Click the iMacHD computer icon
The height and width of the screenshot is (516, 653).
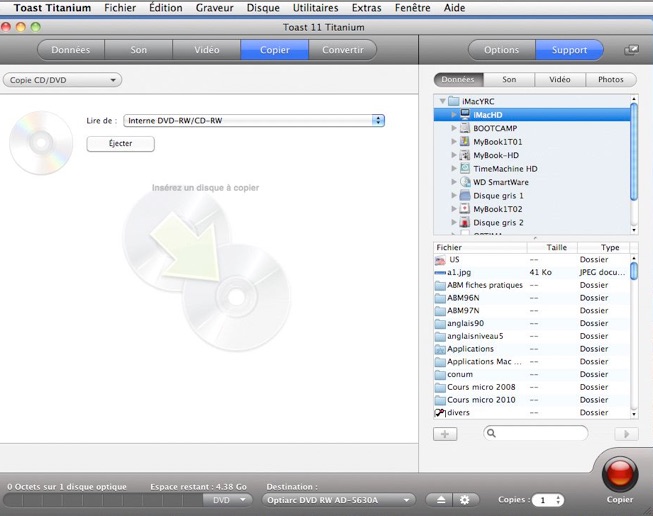click(465, 115)
